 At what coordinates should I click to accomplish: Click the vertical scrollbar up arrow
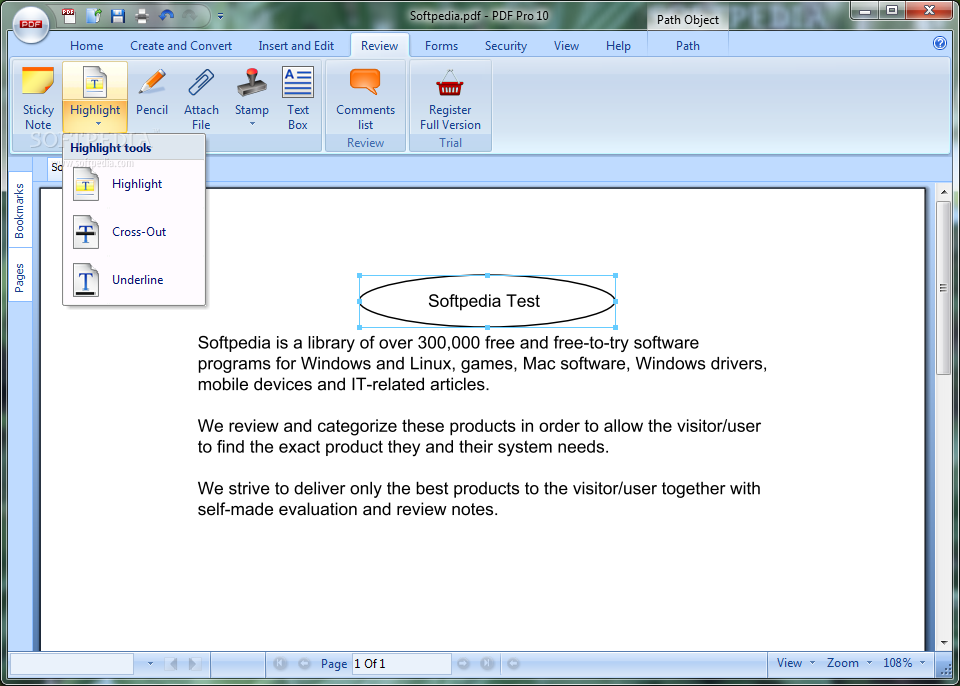pos(943,193)
